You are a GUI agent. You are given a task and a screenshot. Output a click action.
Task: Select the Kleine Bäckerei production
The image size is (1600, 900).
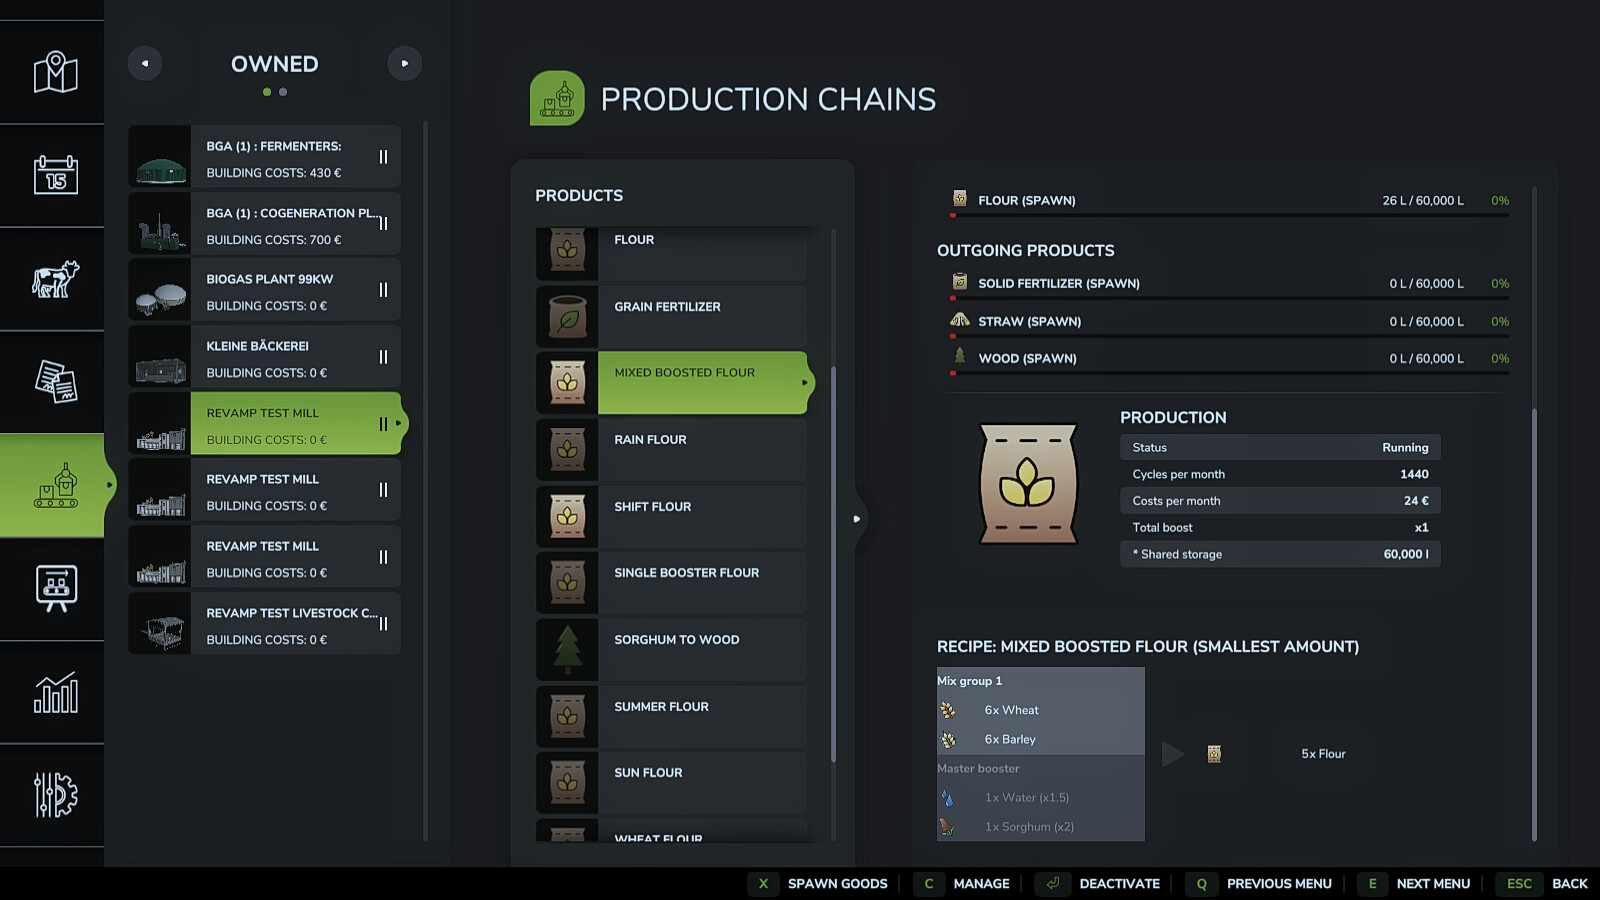click(x=265, y=357)
